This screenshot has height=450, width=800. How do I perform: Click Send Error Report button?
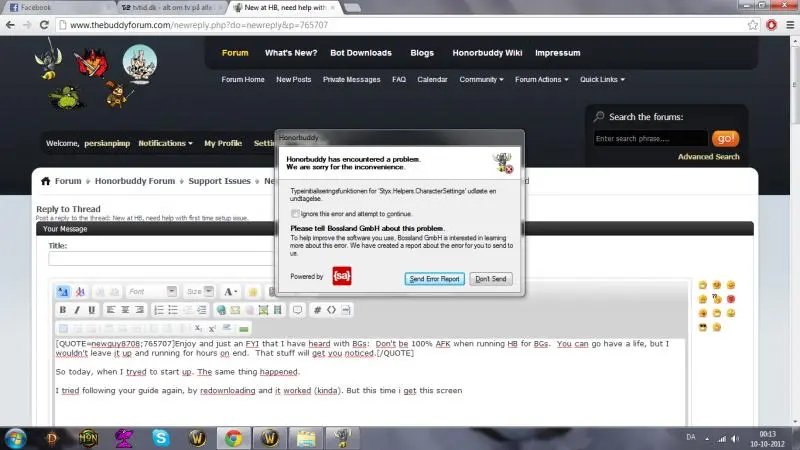(434, 279)
